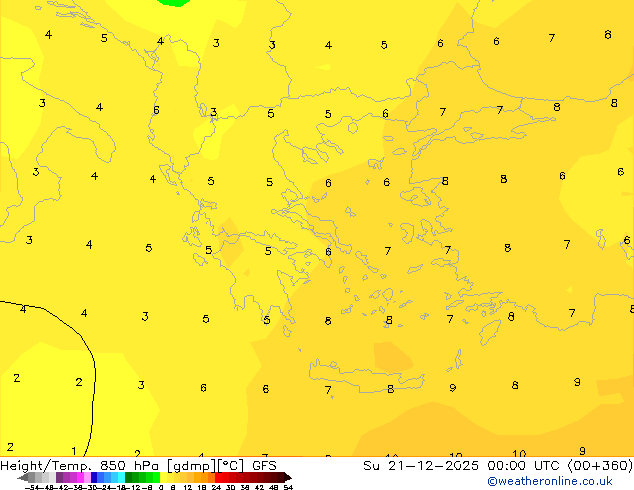Click the "24" label under the color scale
The image size is (634, 490).
coord(216,487)
